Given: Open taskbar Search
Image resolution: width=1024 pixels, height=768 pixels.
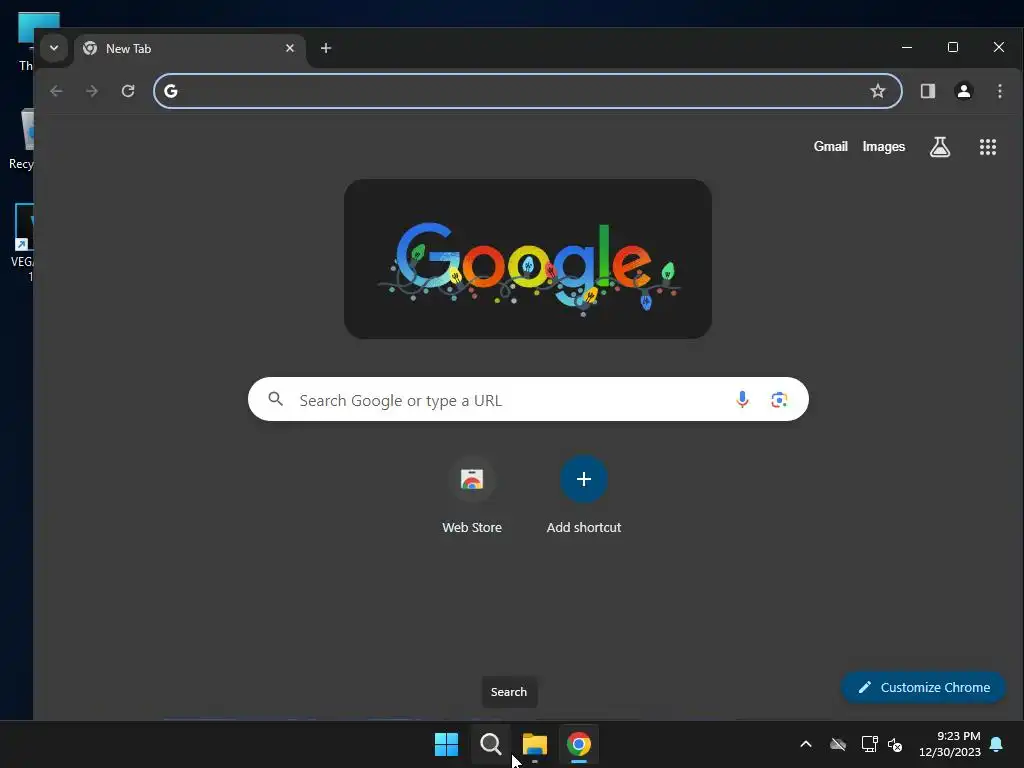Looking at the screenshot, I should [490, 744].
